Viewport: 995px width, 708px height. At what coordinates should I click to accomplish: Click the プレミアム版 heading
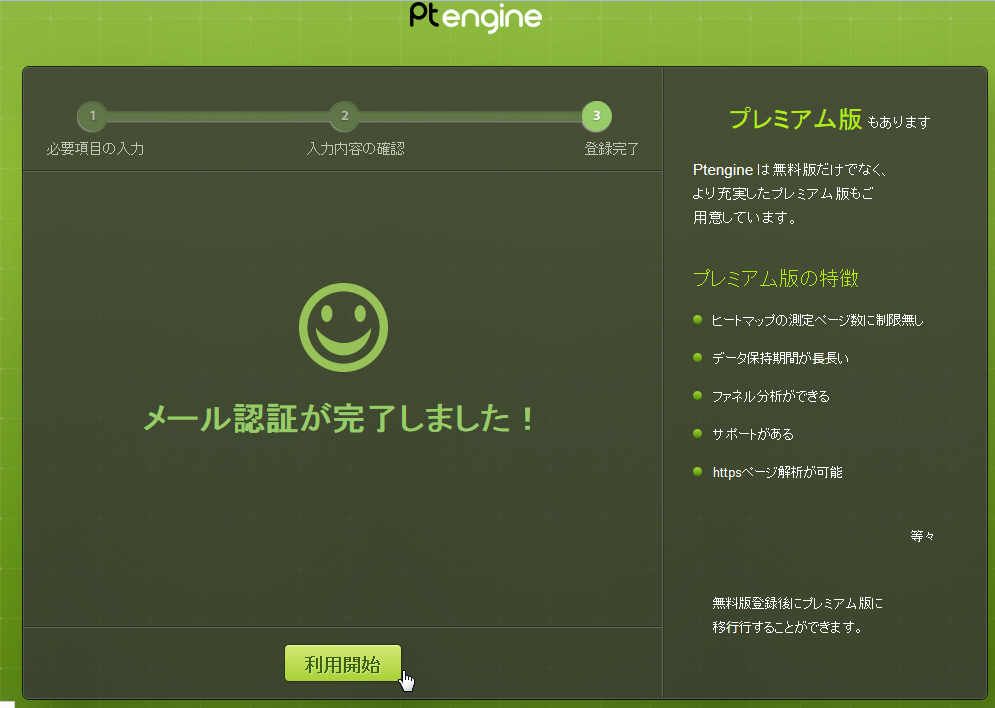795,119
